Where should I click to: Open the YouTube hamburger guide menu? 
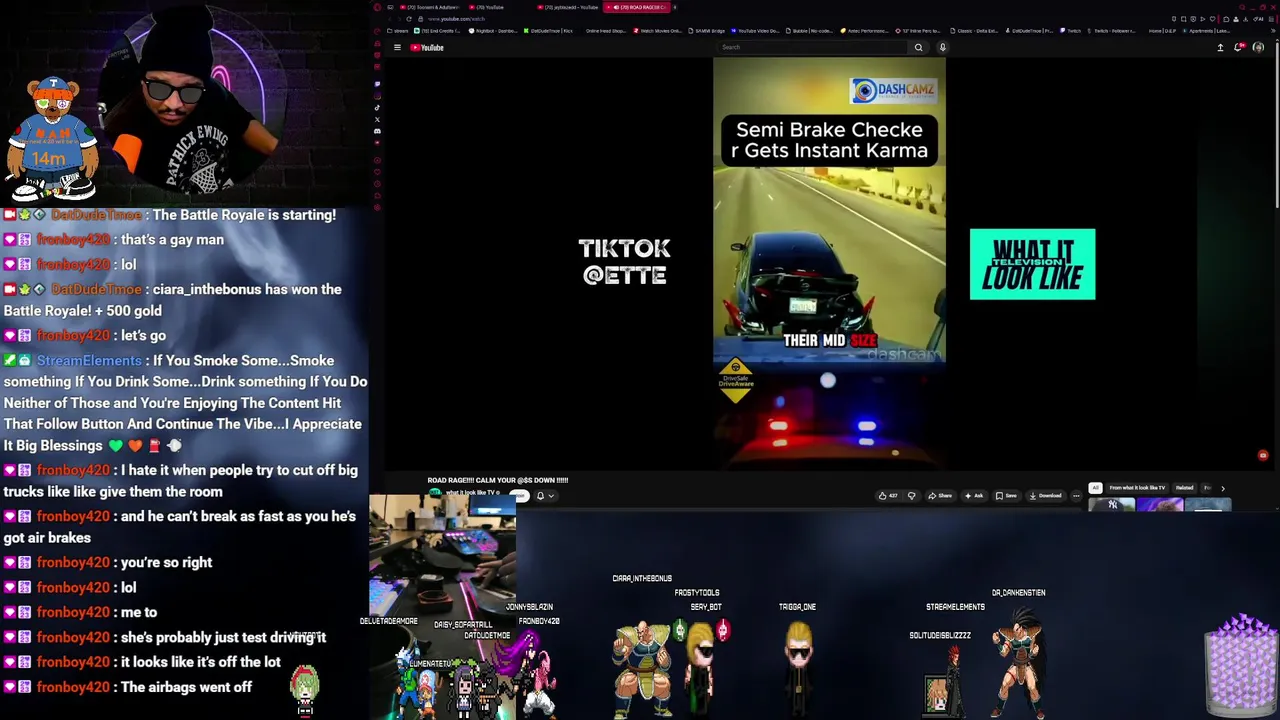397,47
